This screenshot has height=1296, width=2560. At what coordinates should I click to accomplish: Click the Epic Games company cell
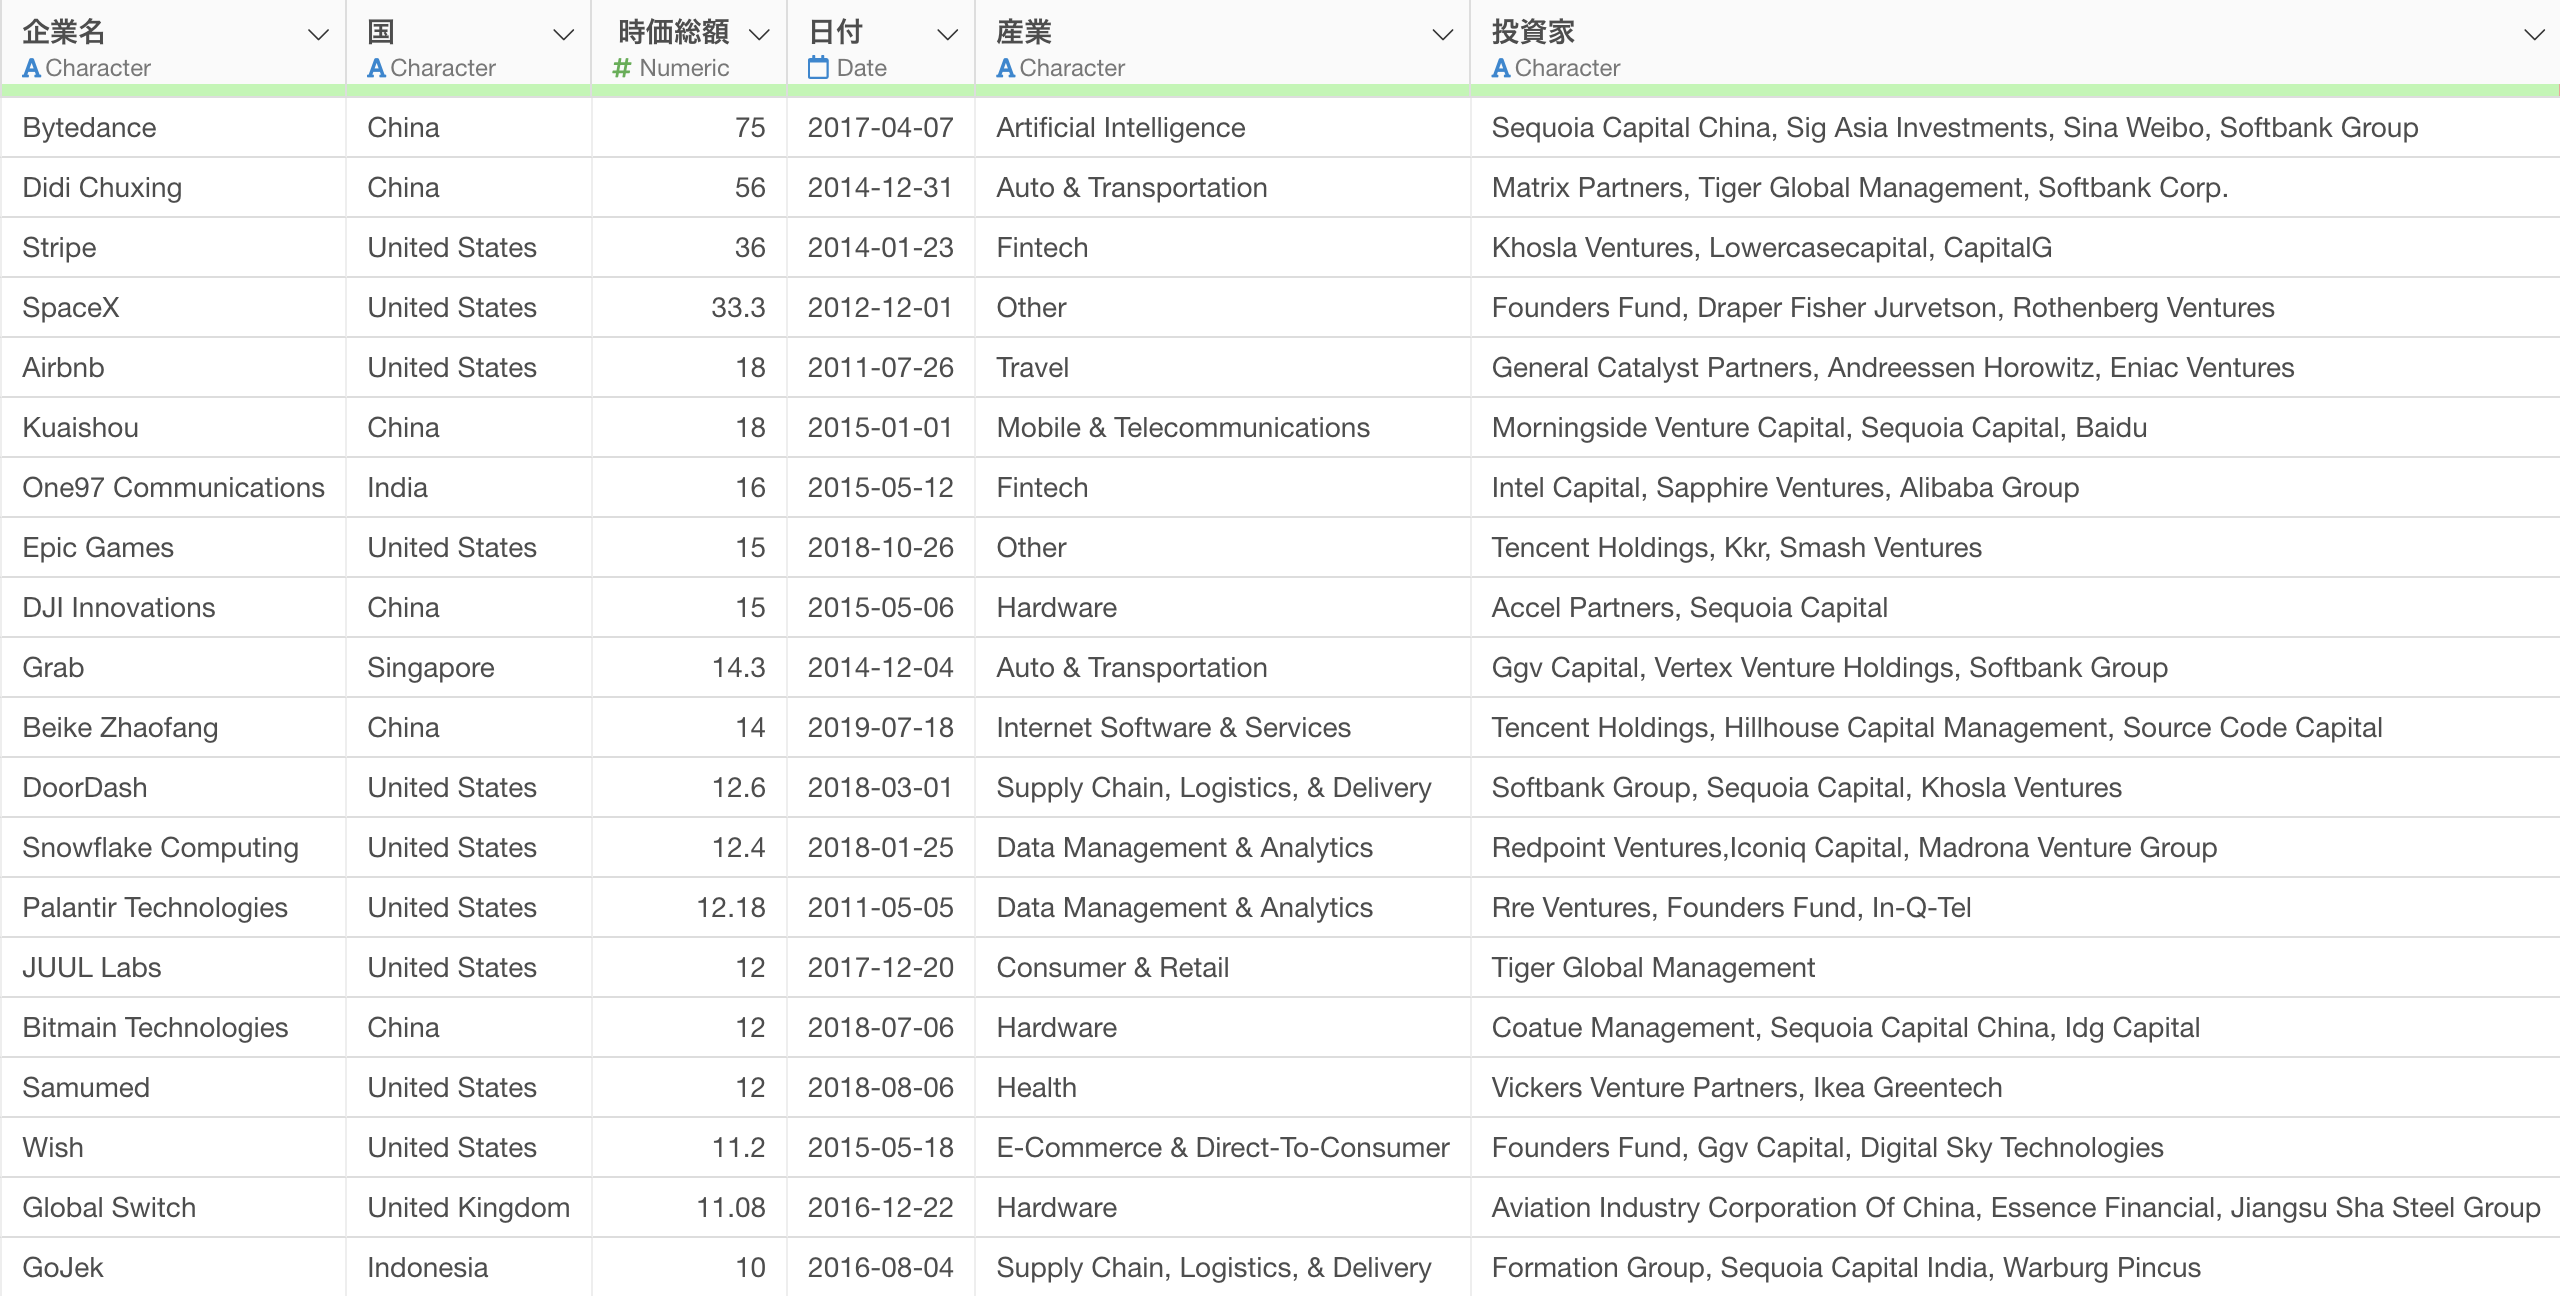pyautogui.click(x=173, y=548)
